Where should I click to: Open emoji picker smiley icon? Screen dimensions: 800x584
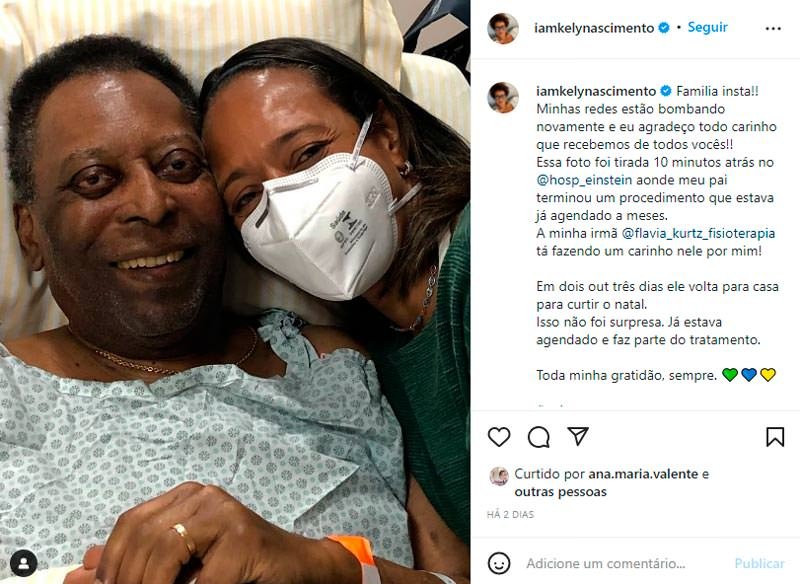pos(498,563)
